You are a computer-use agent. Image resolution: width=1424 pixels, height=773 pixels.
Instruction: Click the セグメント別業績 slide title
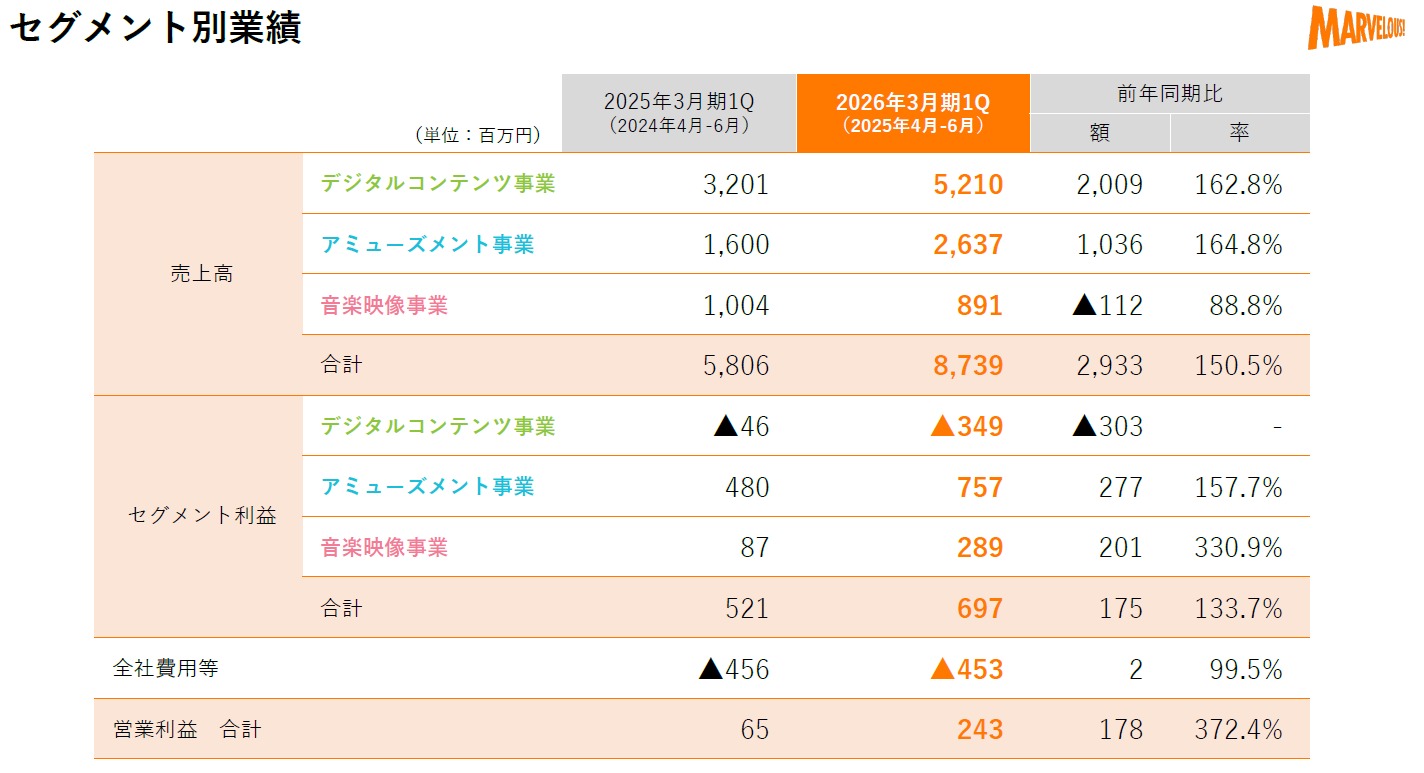155,29
